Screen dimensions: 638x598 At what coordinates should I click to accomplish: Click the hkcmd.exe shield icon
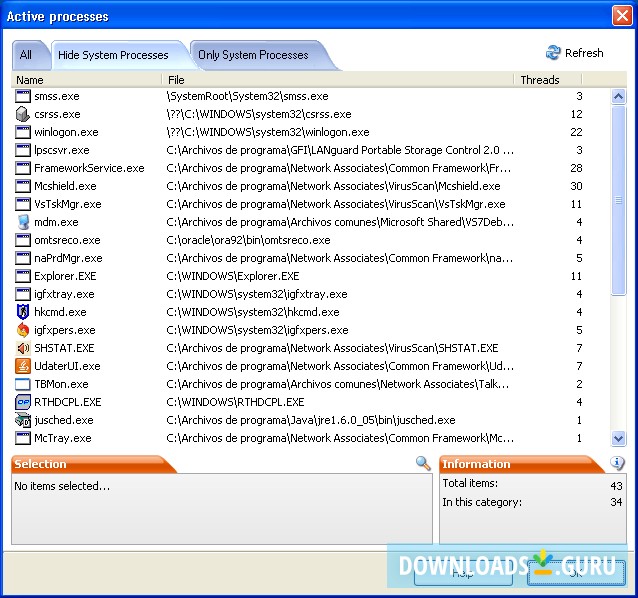(x=23, y=312)
